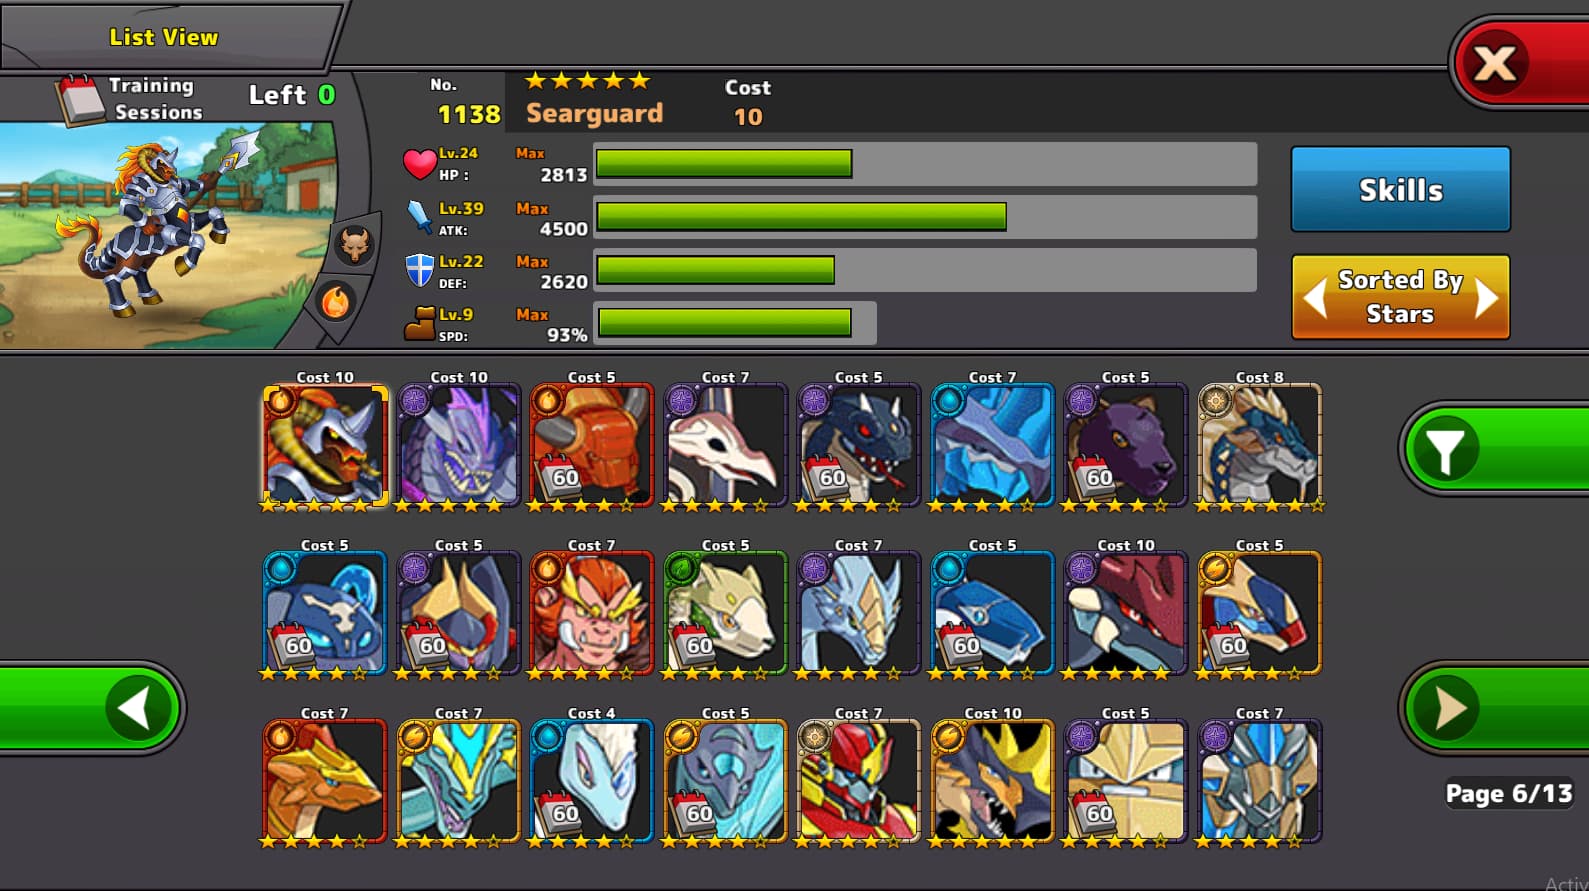Open the Skills panel
The width and height of the screenshot is (1589, 891).
(1400, 190)
